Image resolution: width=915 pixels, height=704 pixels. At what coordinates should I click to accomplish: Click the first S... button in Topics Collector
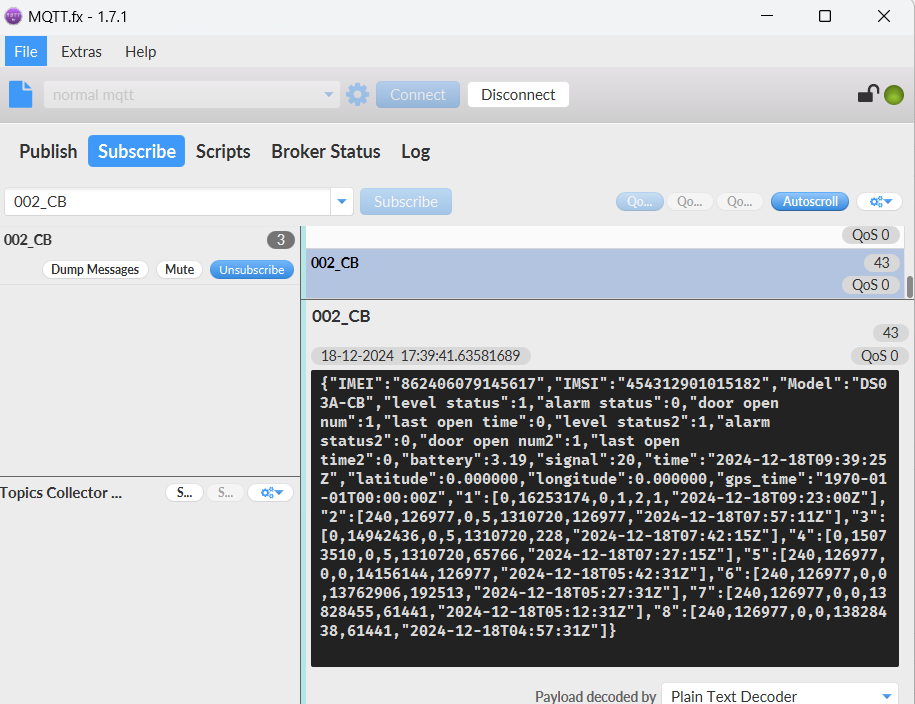coord(184,493)
